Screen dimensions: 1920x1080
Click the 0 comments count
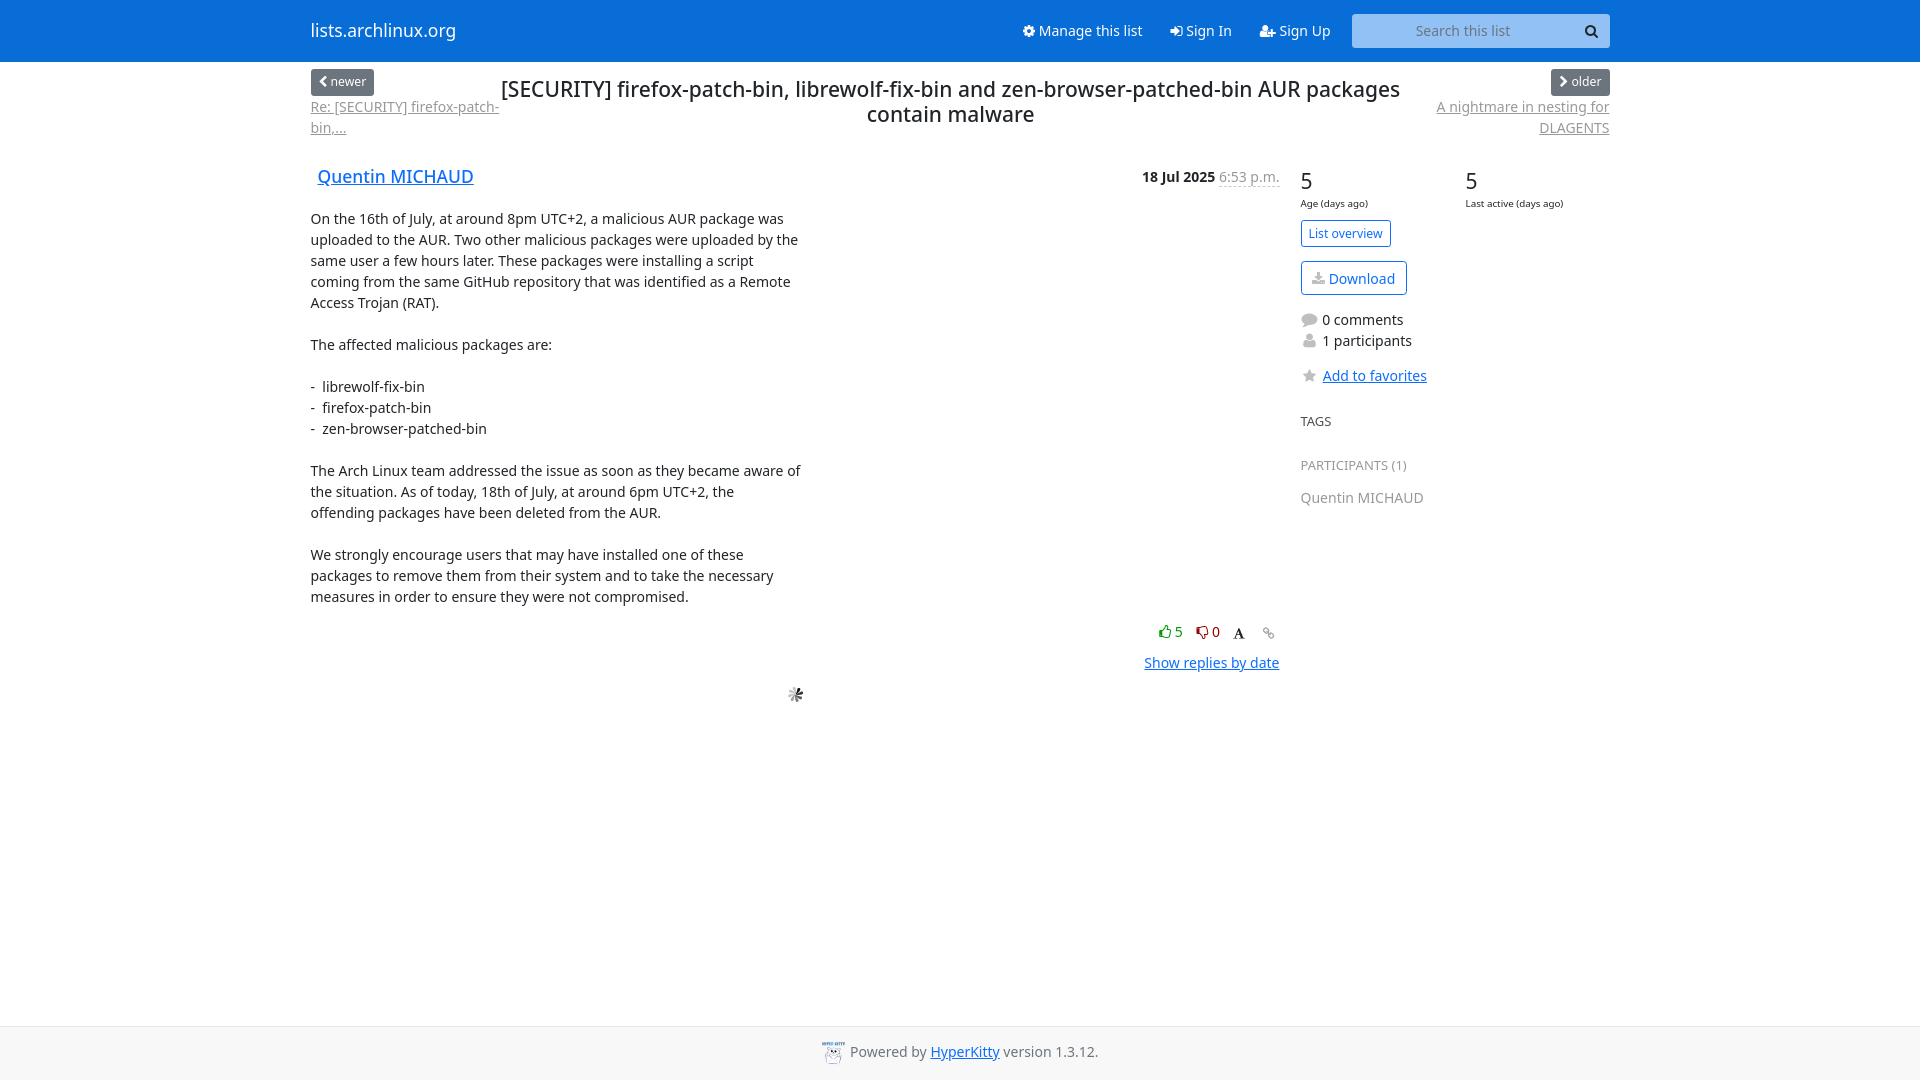coord(1362,320)
